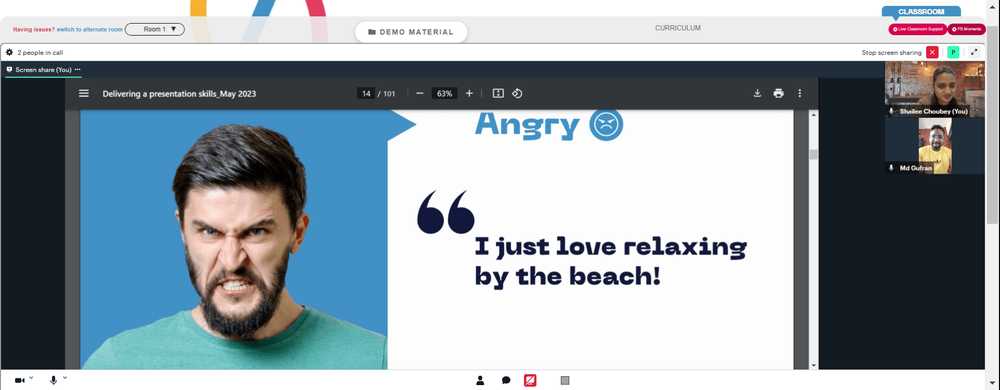The width and height of the screenshot is (1000, 390).
Task: Open the Demo Material tab
Action: pos(411,32)
